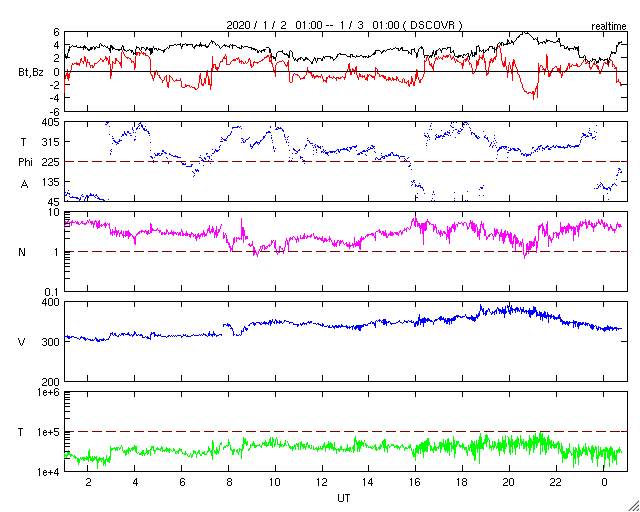Click the "18" hour tick on the UT axis

point(462,483)
